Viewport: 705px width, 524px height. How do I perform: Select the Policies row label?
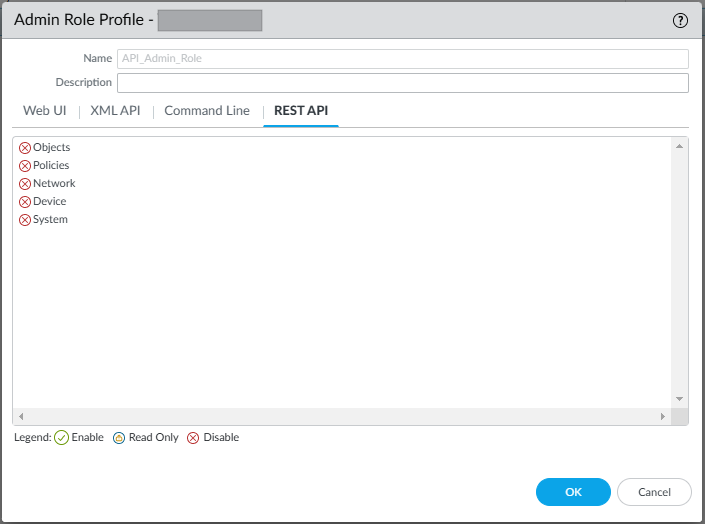click(x=51, y=166)
